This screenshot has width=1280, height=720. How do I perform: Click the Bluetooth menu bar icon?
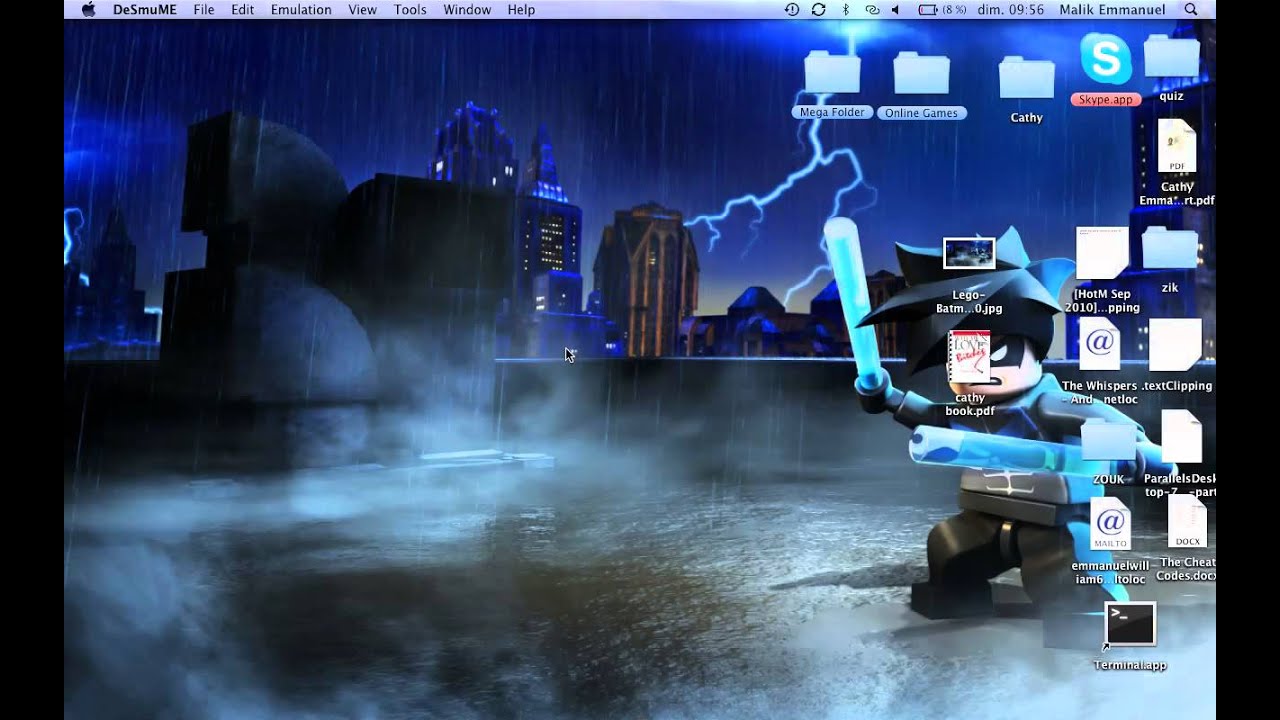tap(845, 9)
